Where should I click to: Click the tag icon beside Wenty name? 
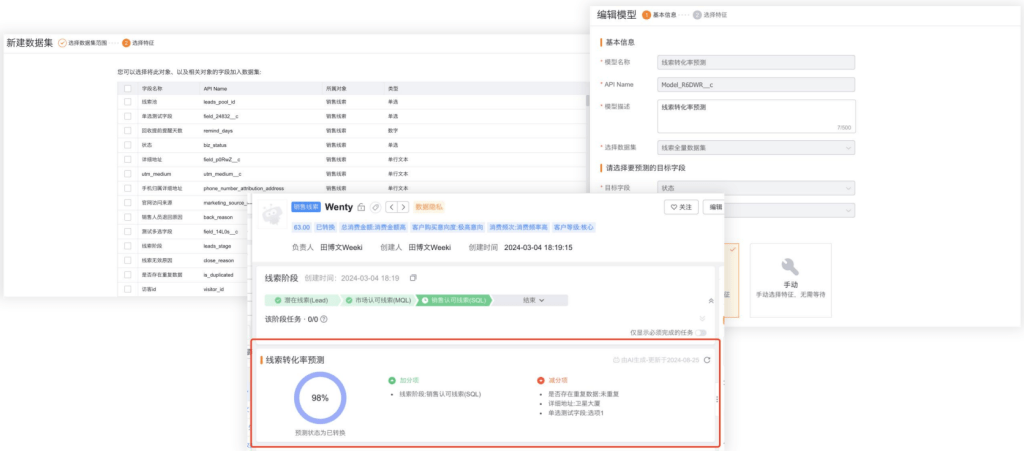click(375, 207)
